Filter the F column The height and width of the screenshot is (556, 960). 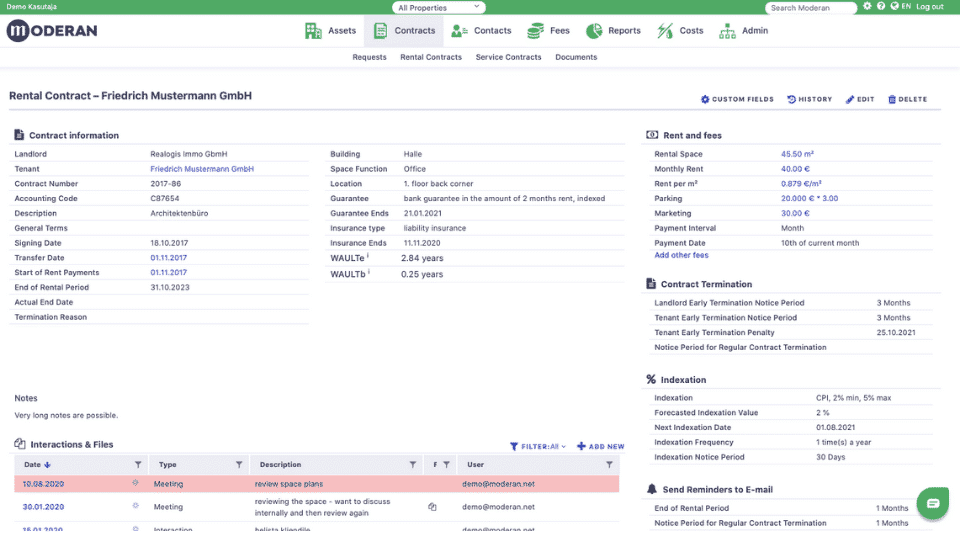(x=446, y=465)
